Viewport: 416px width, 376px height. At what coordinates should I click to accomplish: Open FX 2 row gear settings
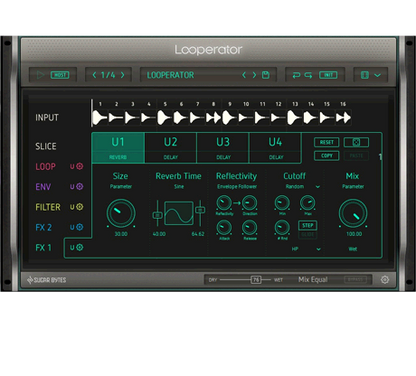[x=80, y=227]
